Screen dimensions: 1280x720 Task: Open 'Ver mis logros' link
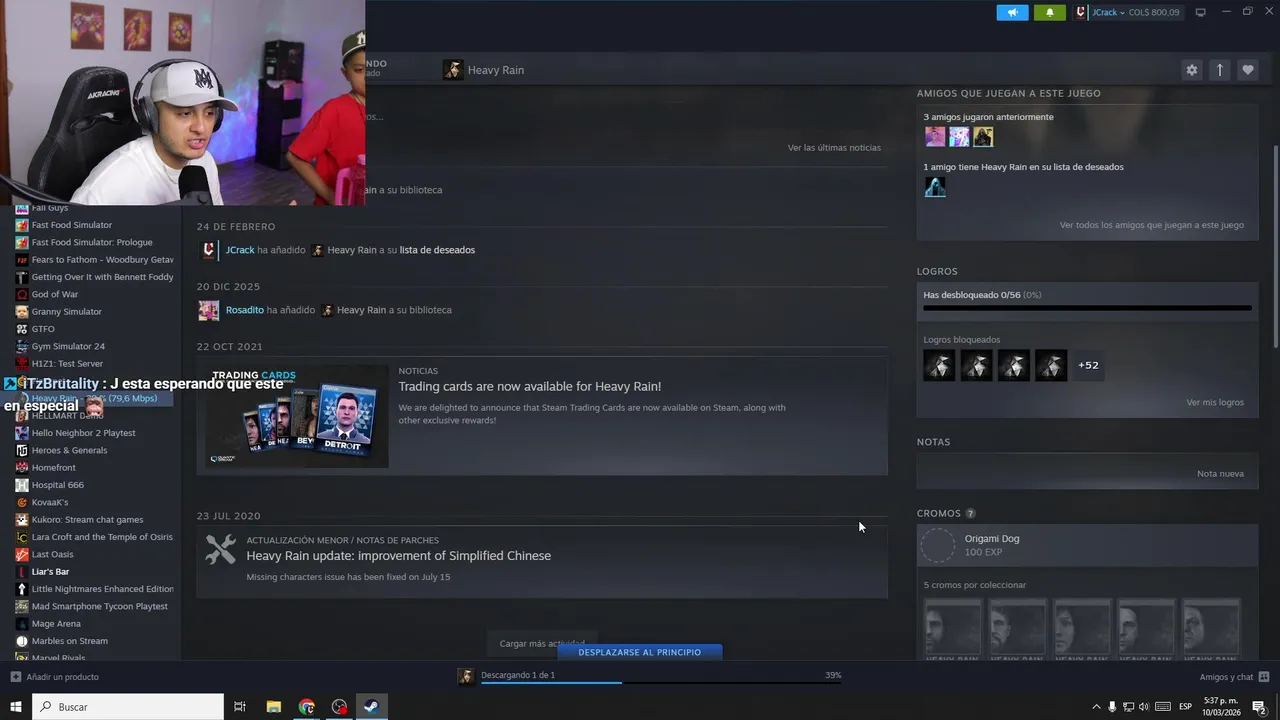(1215, 402)
